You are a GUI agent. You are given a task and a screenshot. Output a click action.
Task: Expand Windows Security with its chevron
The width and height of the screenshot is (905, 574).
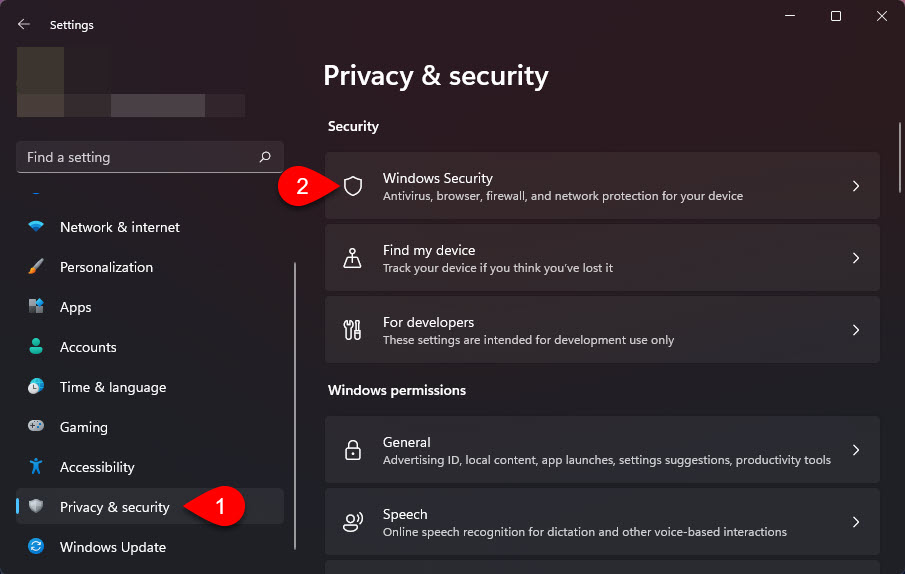coord(856,186)
